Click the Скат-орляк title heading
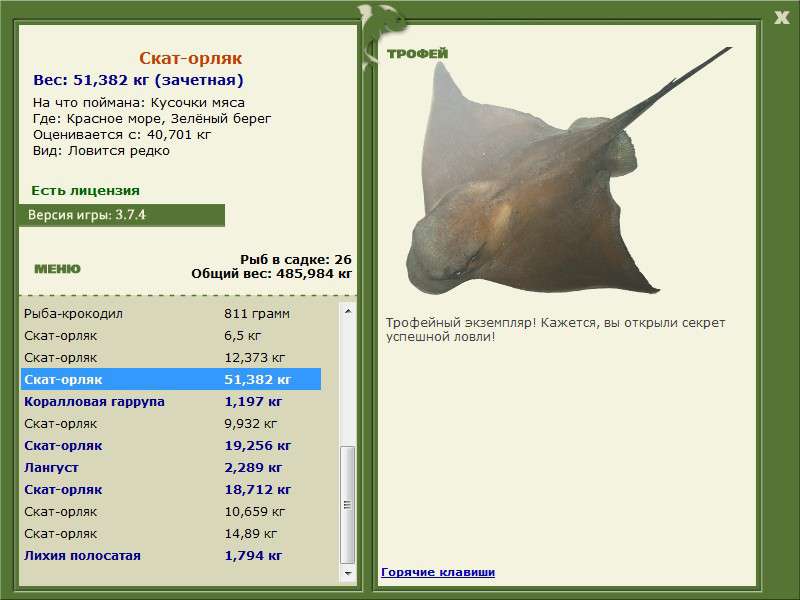Image resolution: width=800 pixels, height=600 pixels. 190,58
